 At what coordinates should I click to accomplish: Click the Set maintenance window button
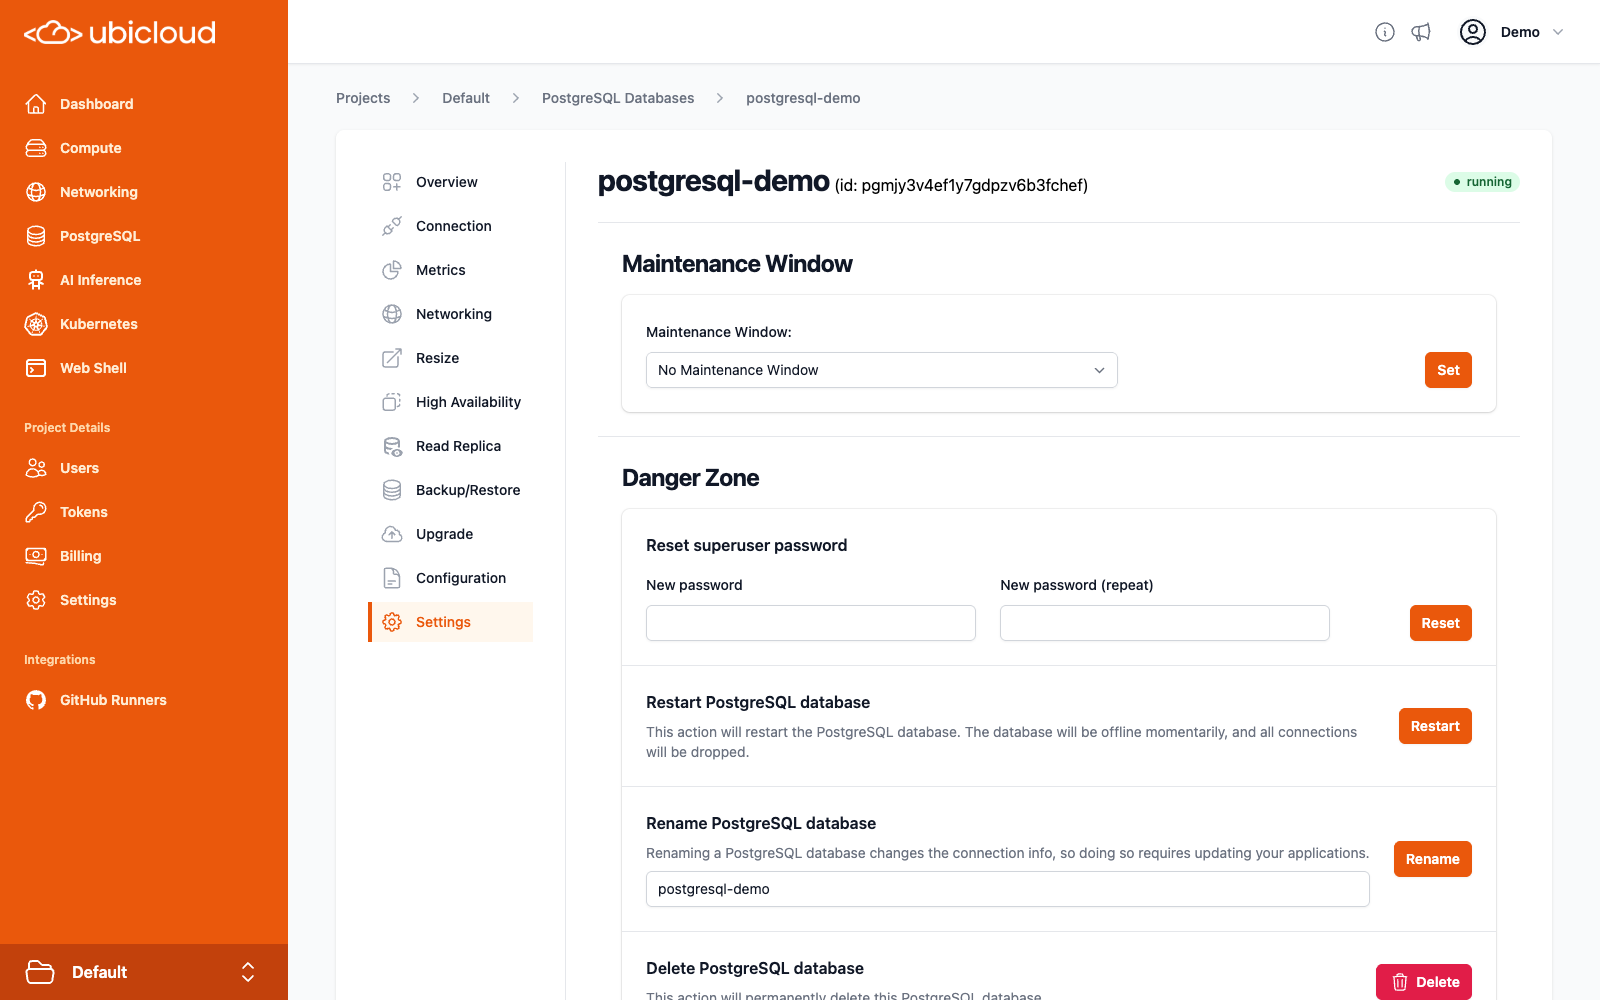tap(1448, 370)
